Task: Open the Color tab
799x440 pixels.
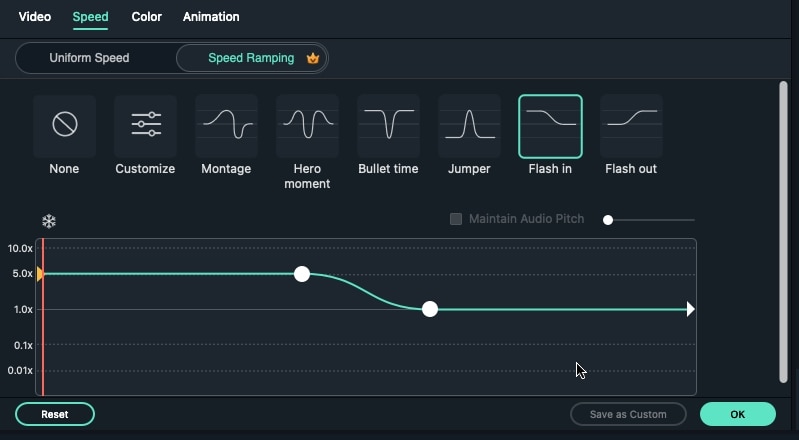Action: pyautogui.click(x=146, y=17)
